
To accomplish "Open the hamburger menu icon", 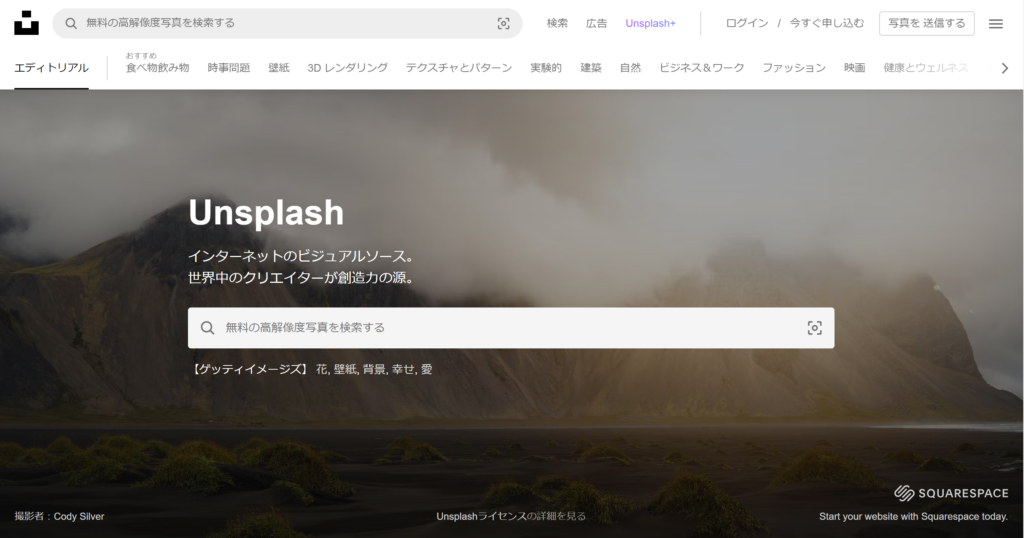I will coord(995,24).
